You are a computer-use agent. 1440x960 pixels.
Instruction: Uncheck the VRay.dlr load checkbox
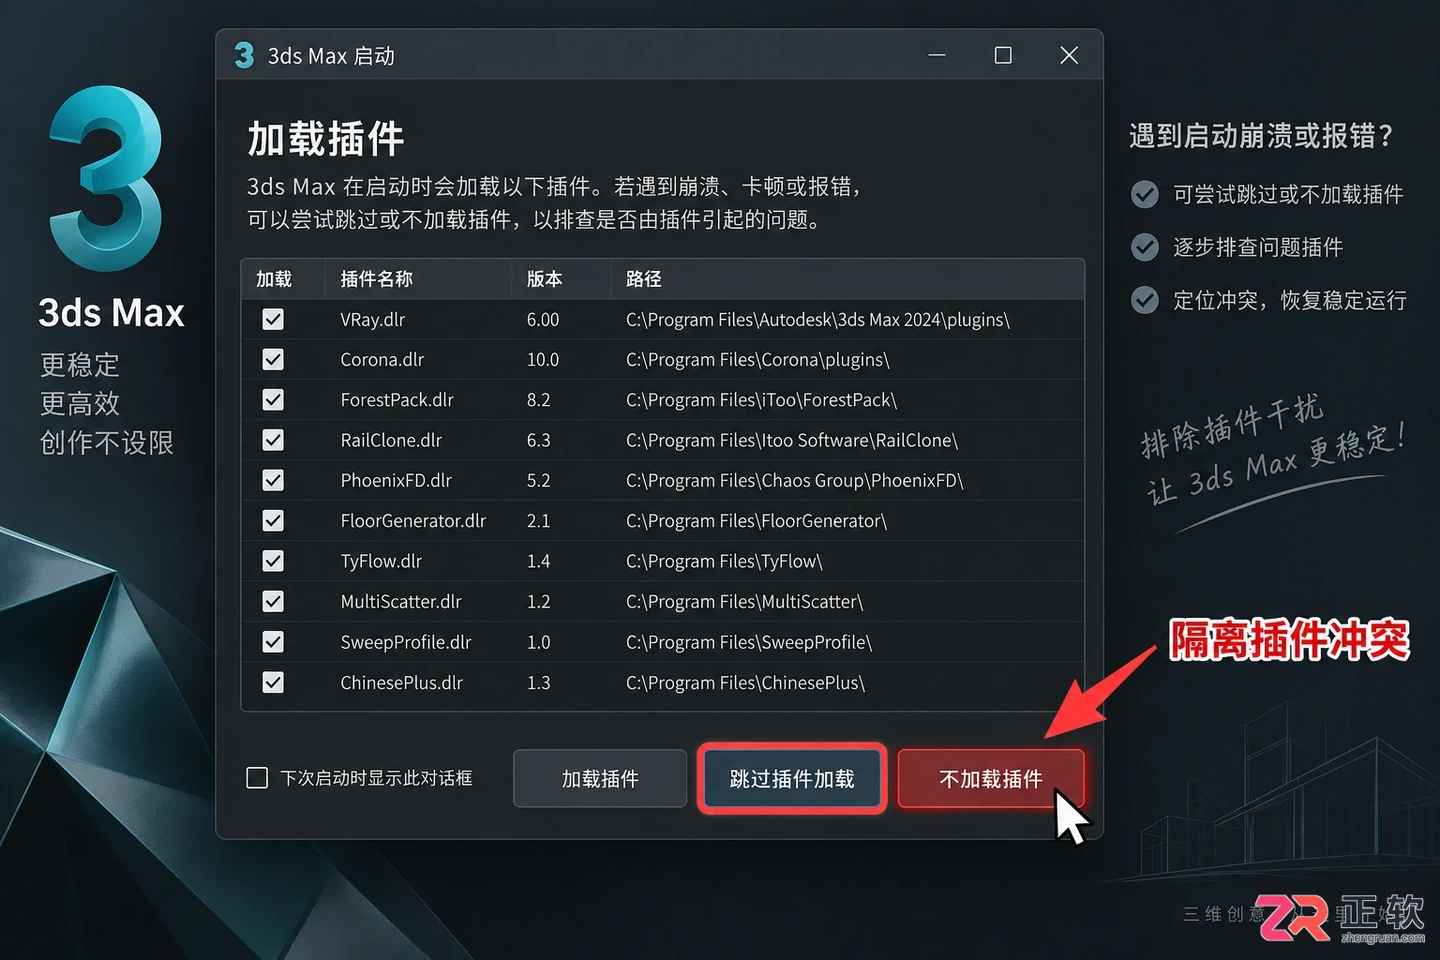pos(273,319)
